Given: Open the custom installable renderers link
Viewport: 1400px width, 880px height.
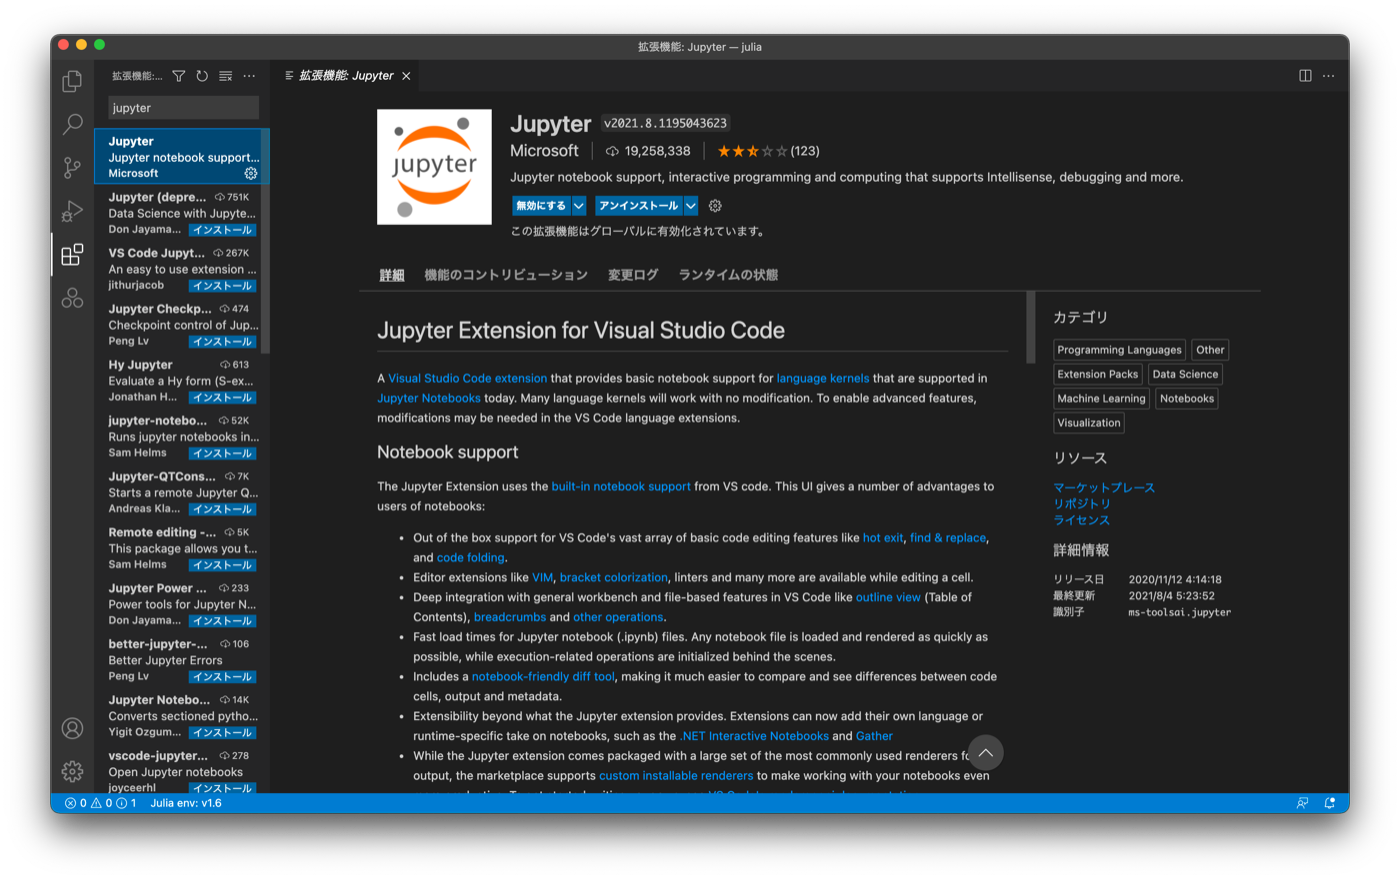Looking at the screenshot, I should 676,775.
